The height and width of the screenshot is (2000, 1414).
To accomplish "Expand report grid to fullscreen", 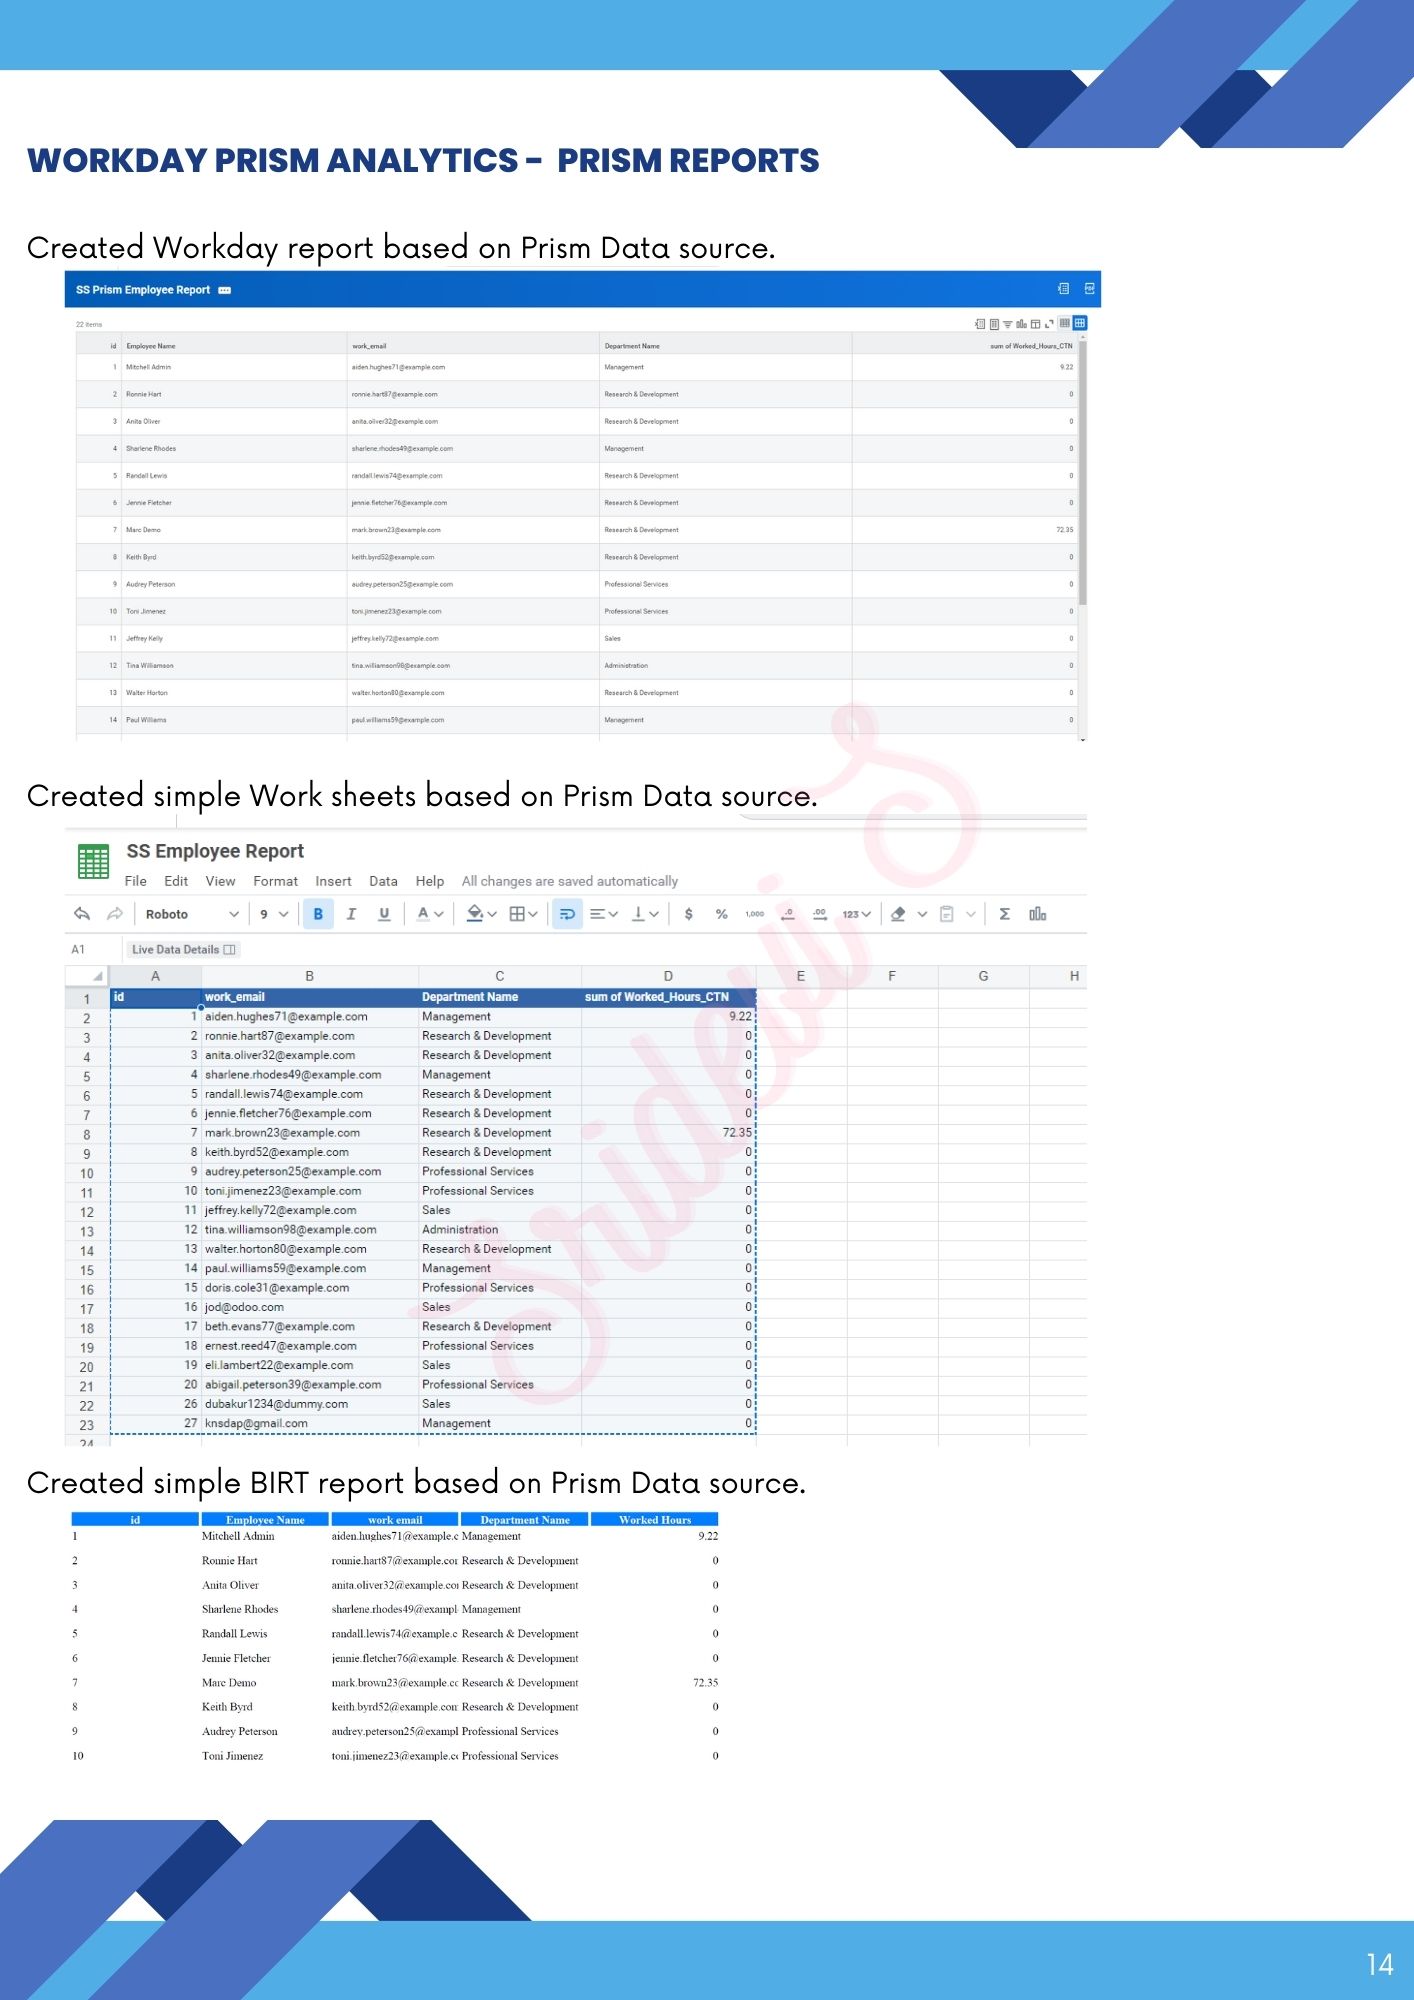I will pyautogui.click(x=1049, y=324).
